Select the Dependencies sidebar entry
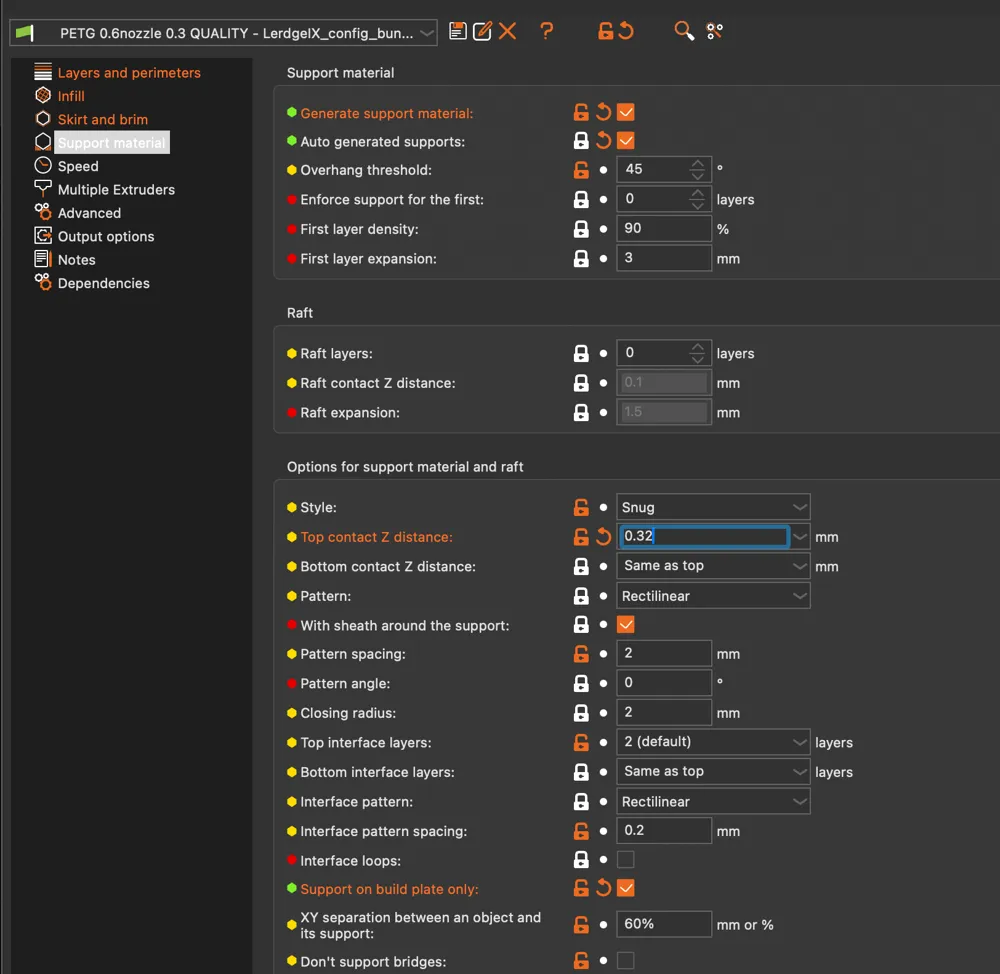 (x=103, y=283)
